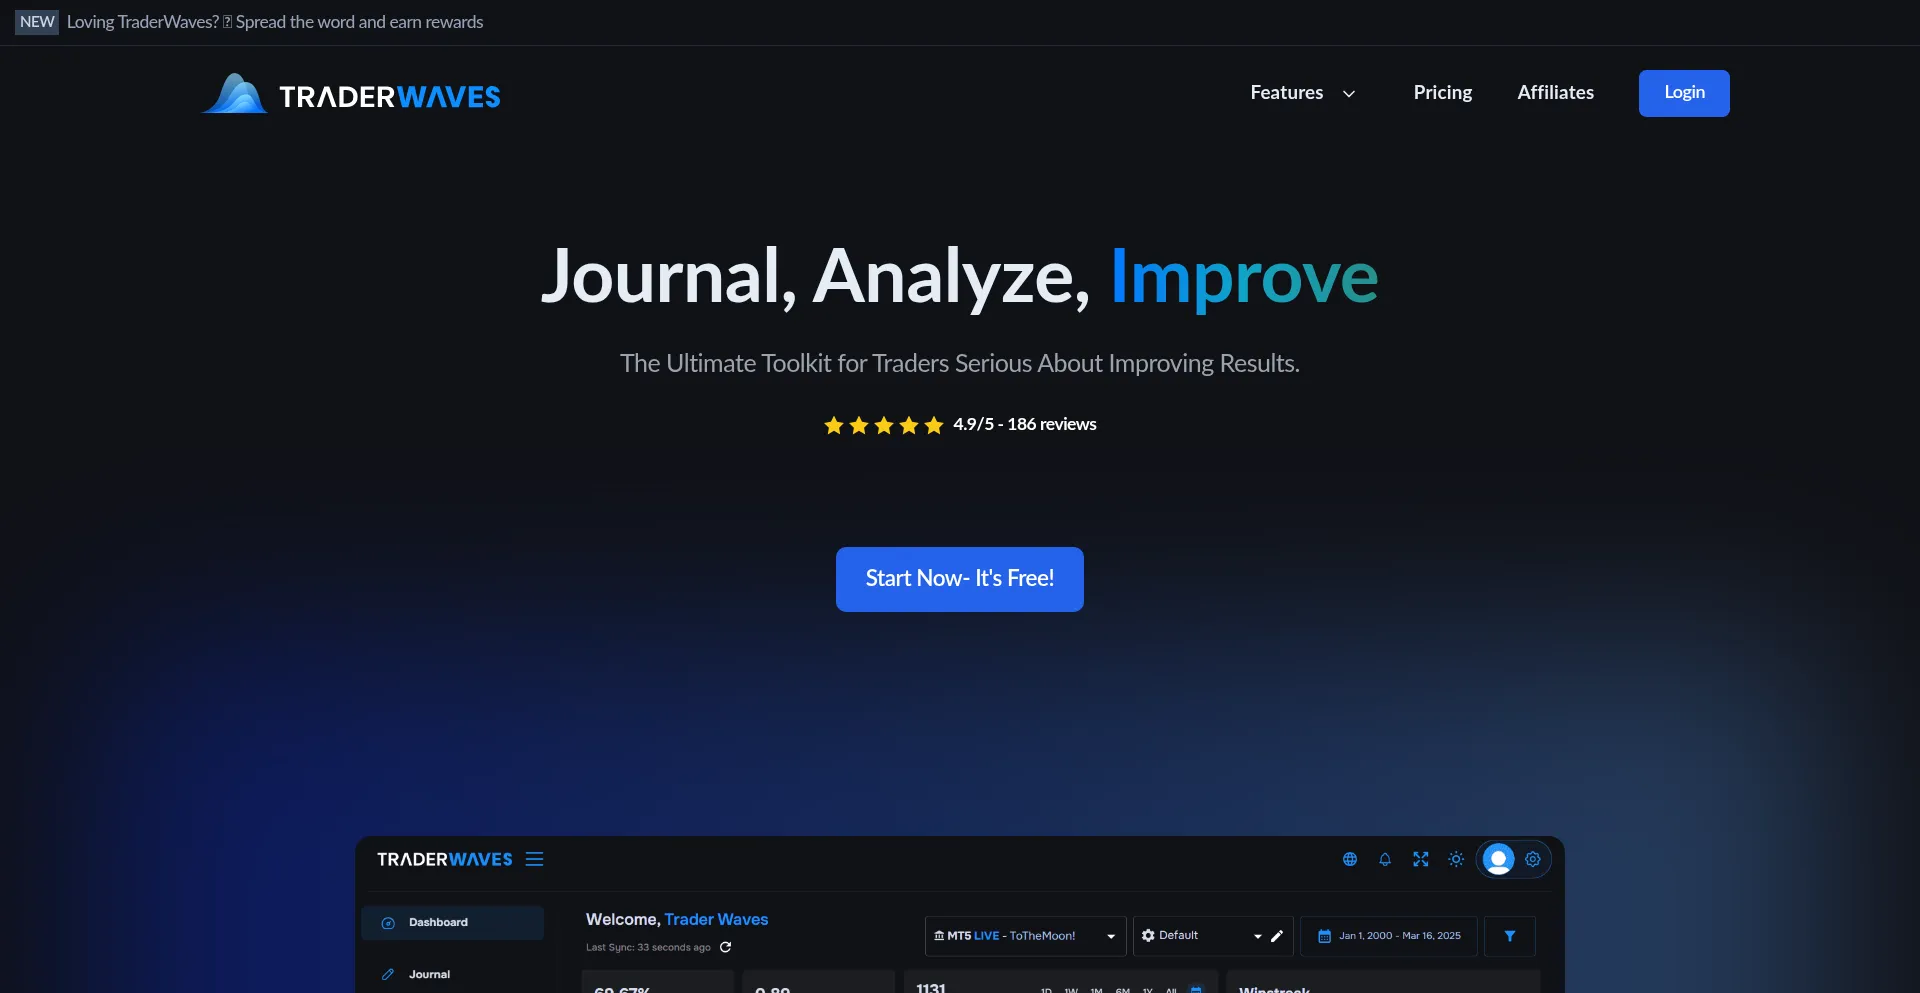Open the 'Spread the word and earn rewards' announcement
1920x993 pixels.
(275, 22)
